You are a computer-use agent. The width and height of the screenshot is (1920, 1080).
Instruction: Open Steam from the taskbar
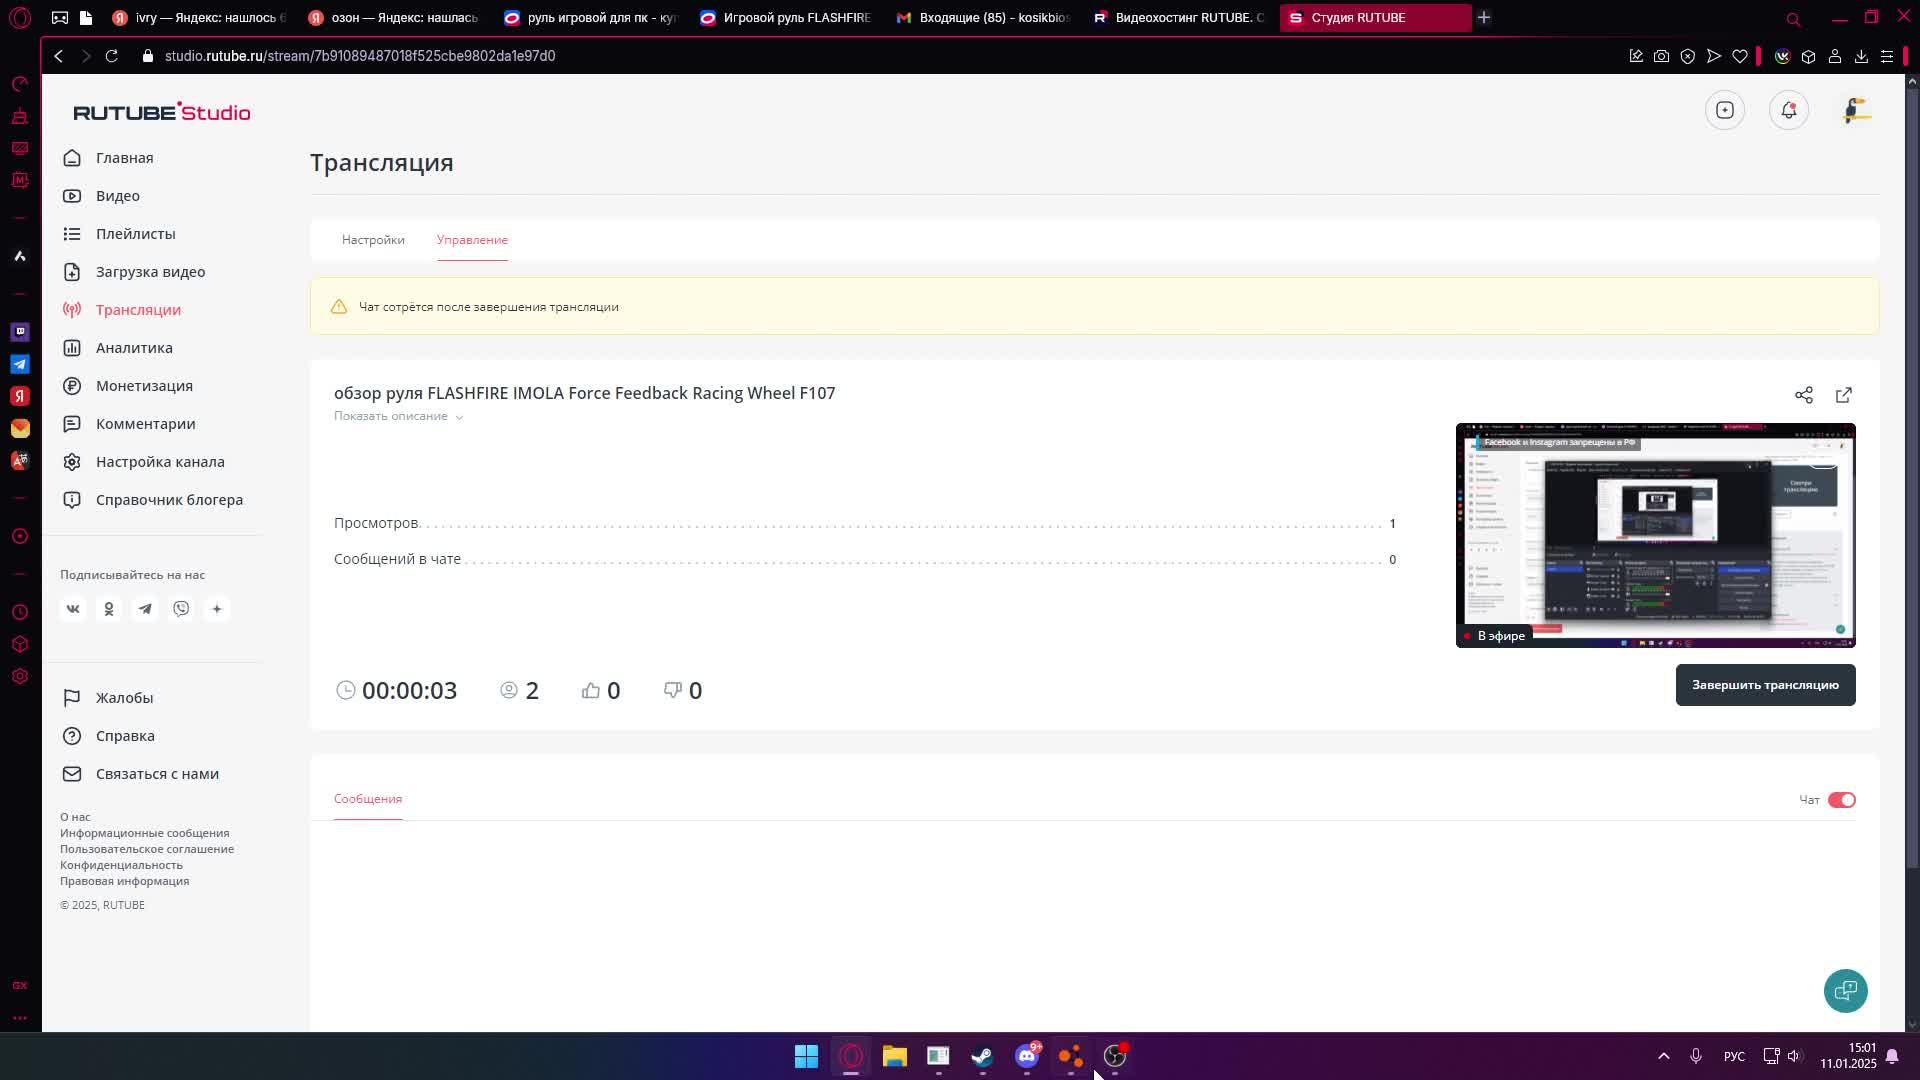click(982, 1056)
